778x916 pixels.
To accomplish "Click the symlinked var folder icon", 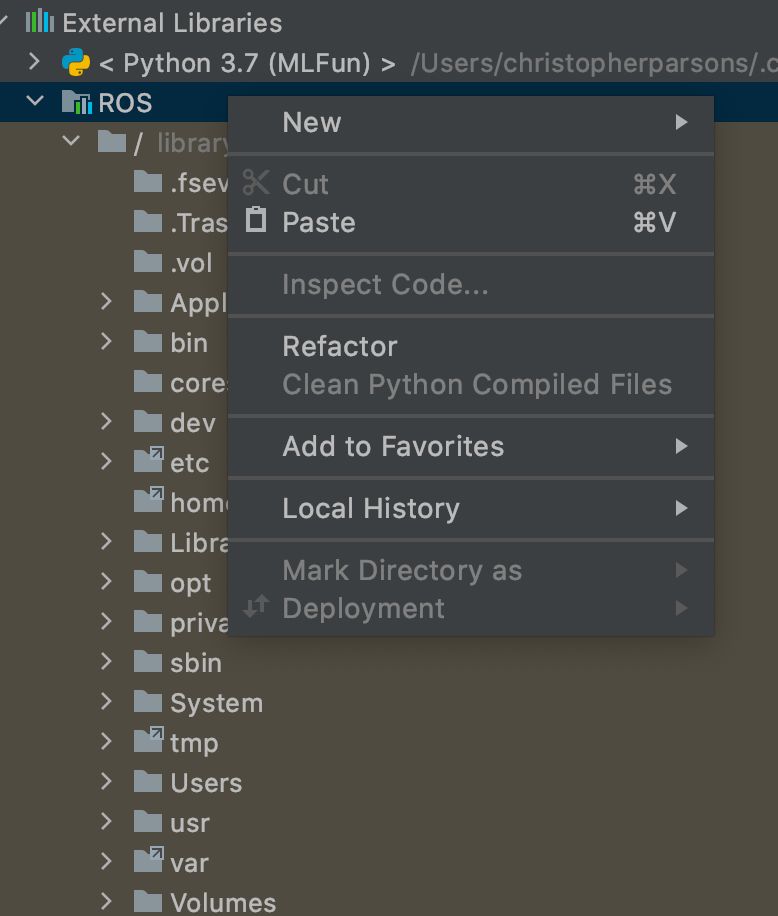I will coord(148,861).
